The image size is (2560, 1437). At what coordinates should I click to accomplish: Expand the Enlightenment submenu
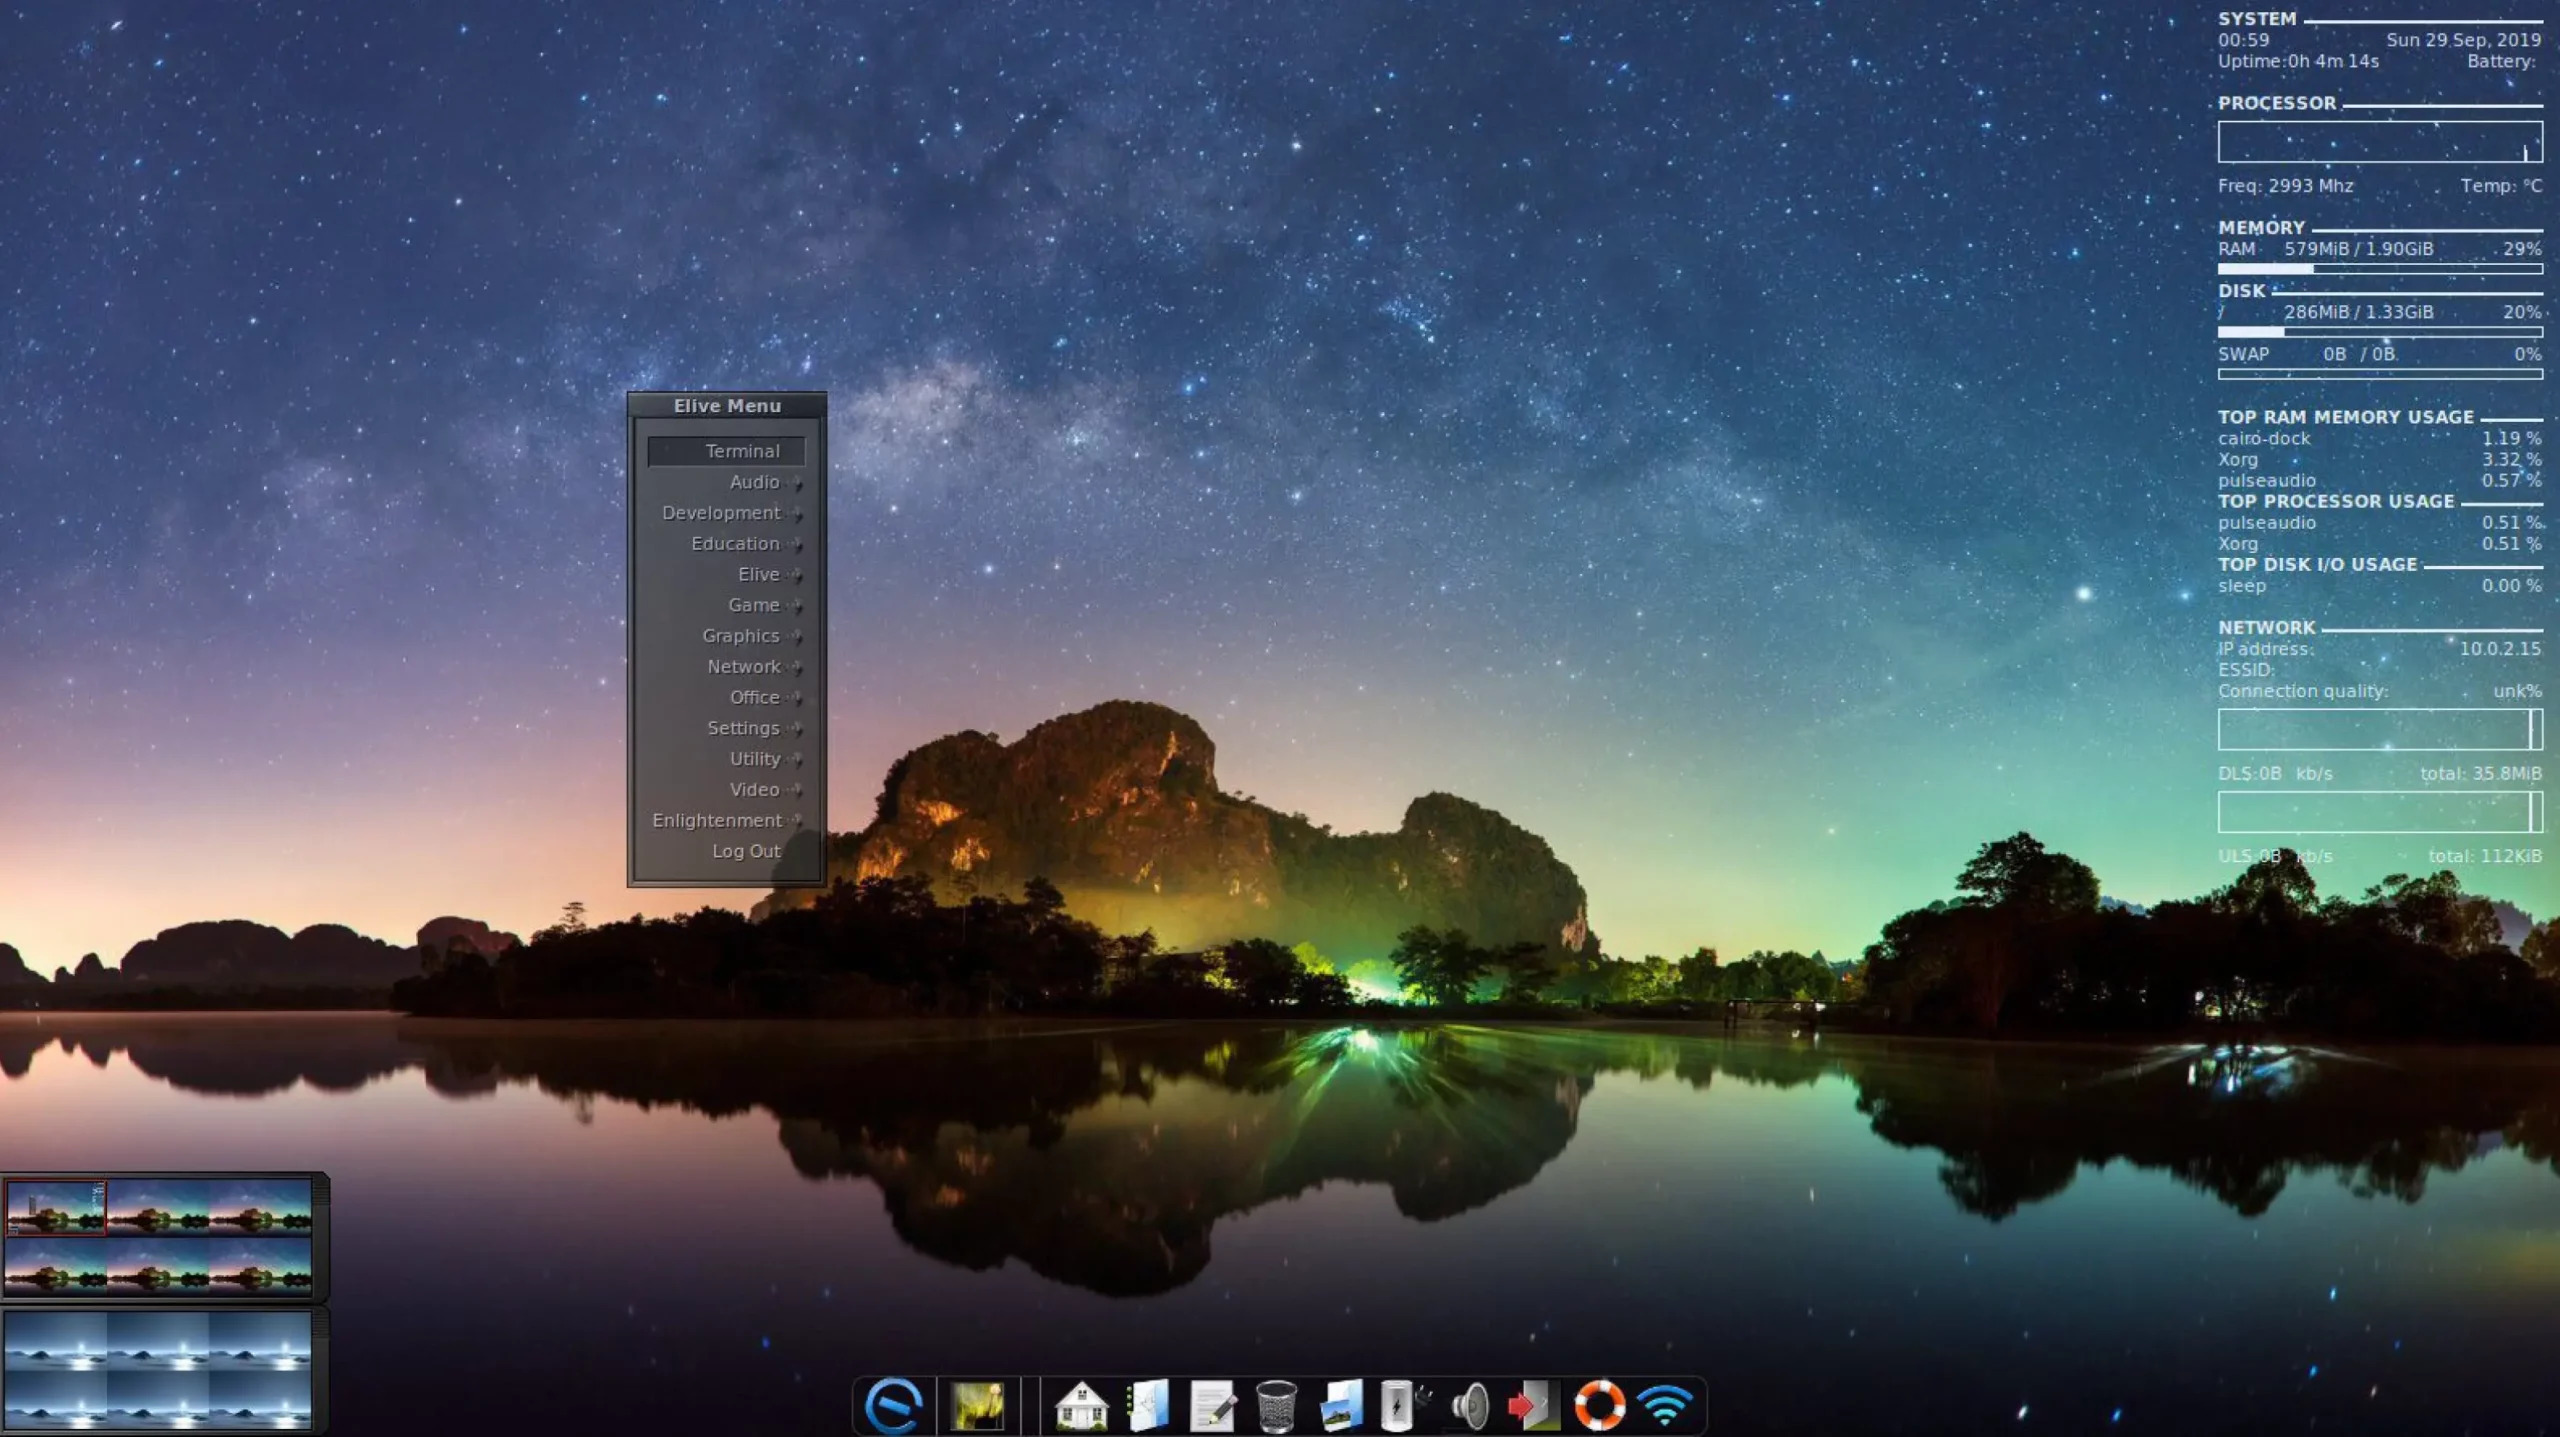(x=717, y=821)
